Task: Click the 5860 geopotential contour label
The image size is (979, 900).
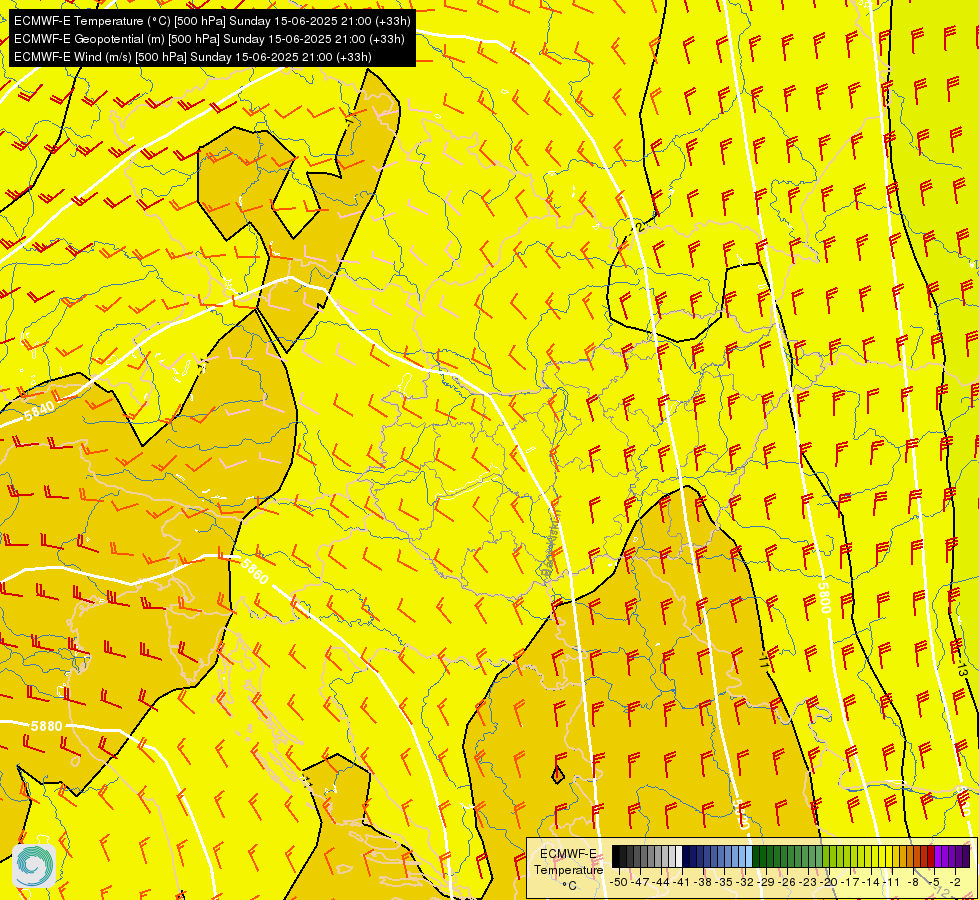Action: (255, 571)
